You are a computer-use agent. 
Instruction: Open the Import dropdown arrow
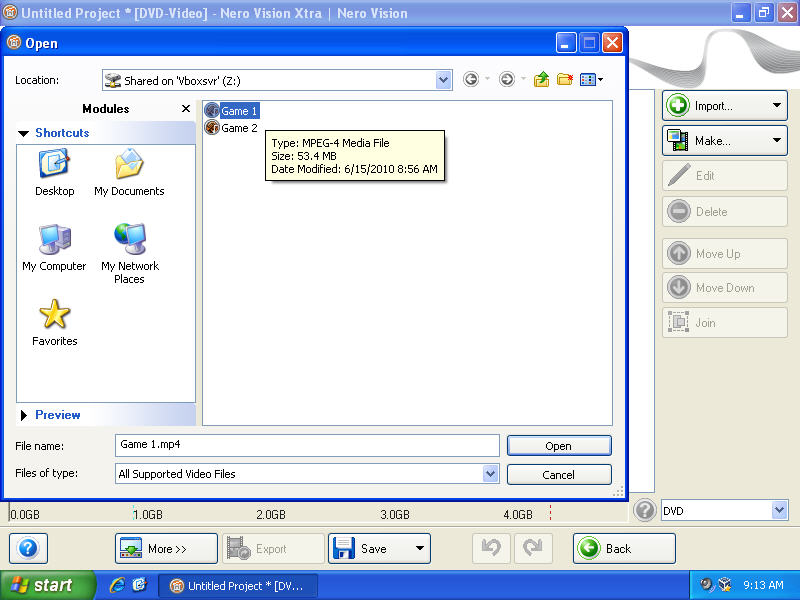(x=777, y=106)
